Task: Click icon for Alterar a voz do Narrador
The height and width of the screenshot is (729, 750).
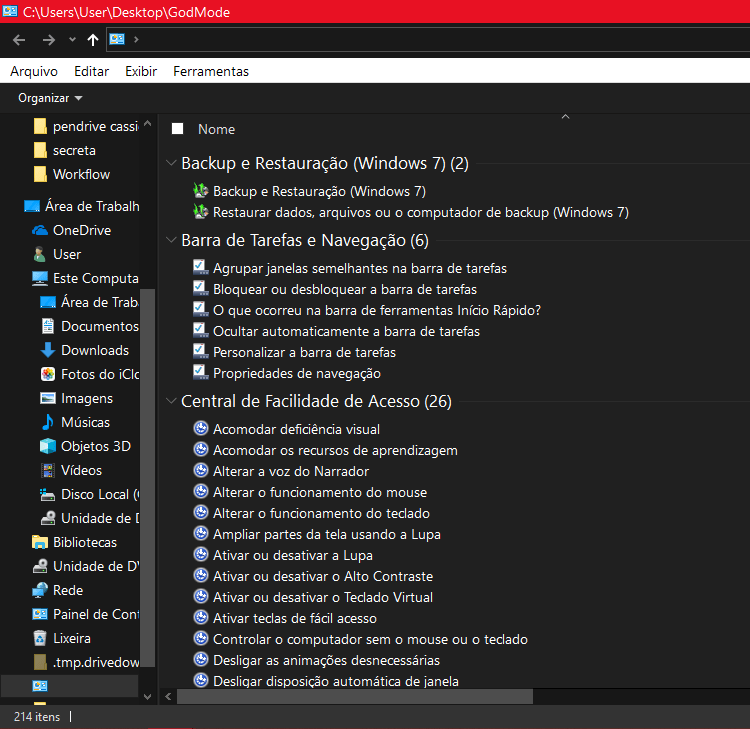Action: coord(201,470)
